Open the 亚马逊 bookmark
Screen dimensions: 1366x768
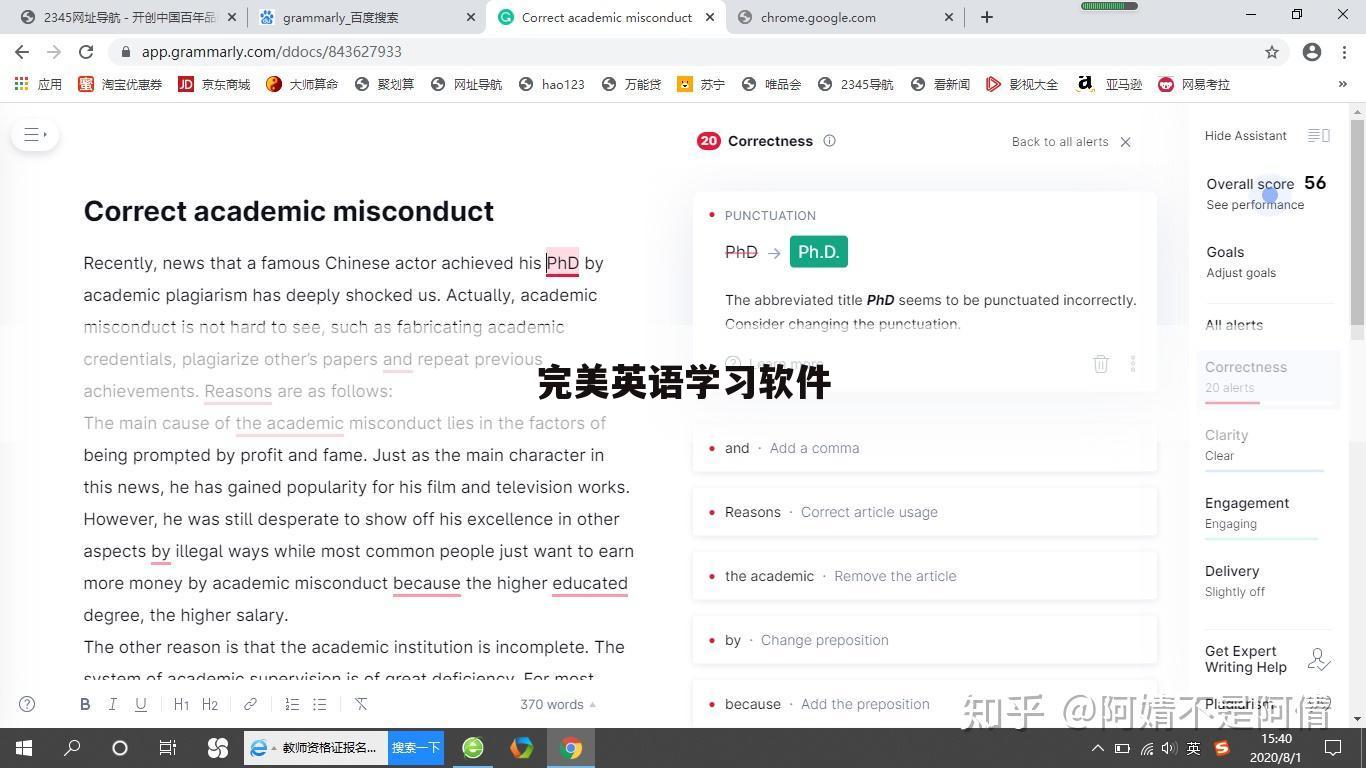1109,84
